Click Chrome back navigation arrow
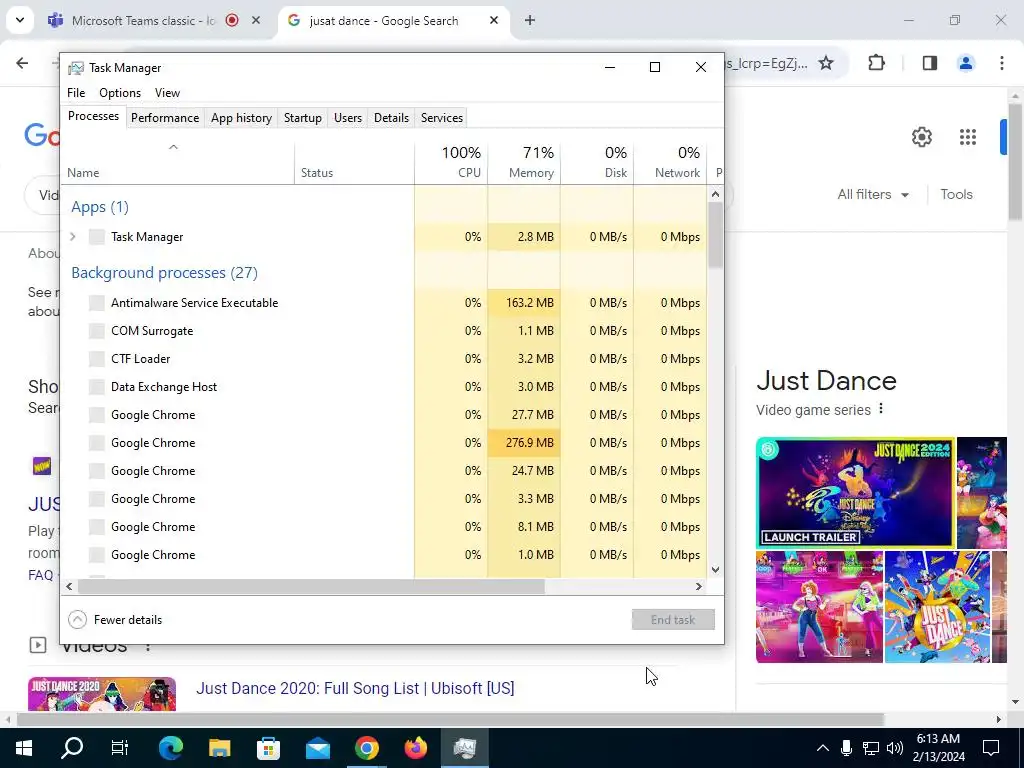Screen dimensions: 1024x768 coord(22,63)
